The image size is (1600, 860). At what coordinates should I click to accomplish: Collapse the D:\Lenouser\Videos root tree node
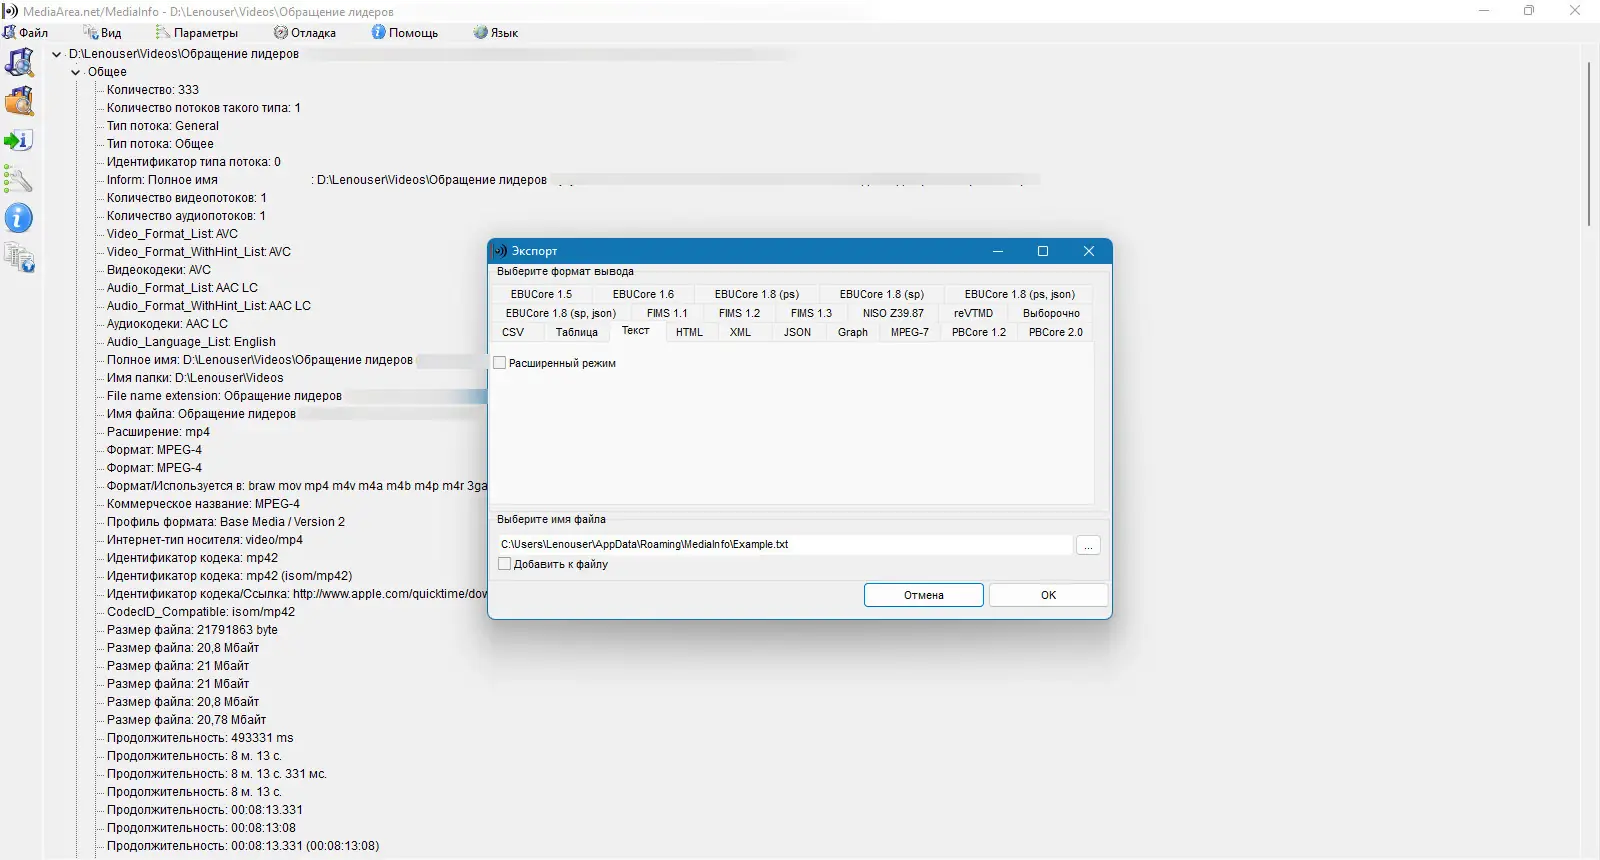tap(57, 54)
